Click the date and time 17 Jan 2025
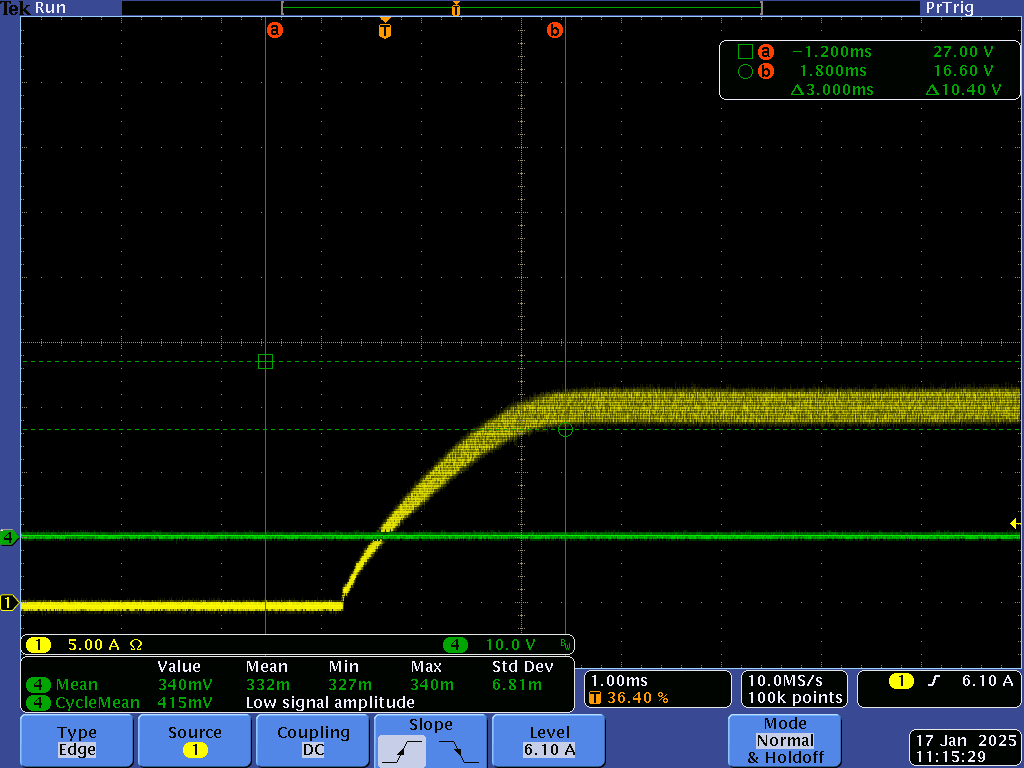The height and width of the screenshot is (768, 1024). point(966,741)
